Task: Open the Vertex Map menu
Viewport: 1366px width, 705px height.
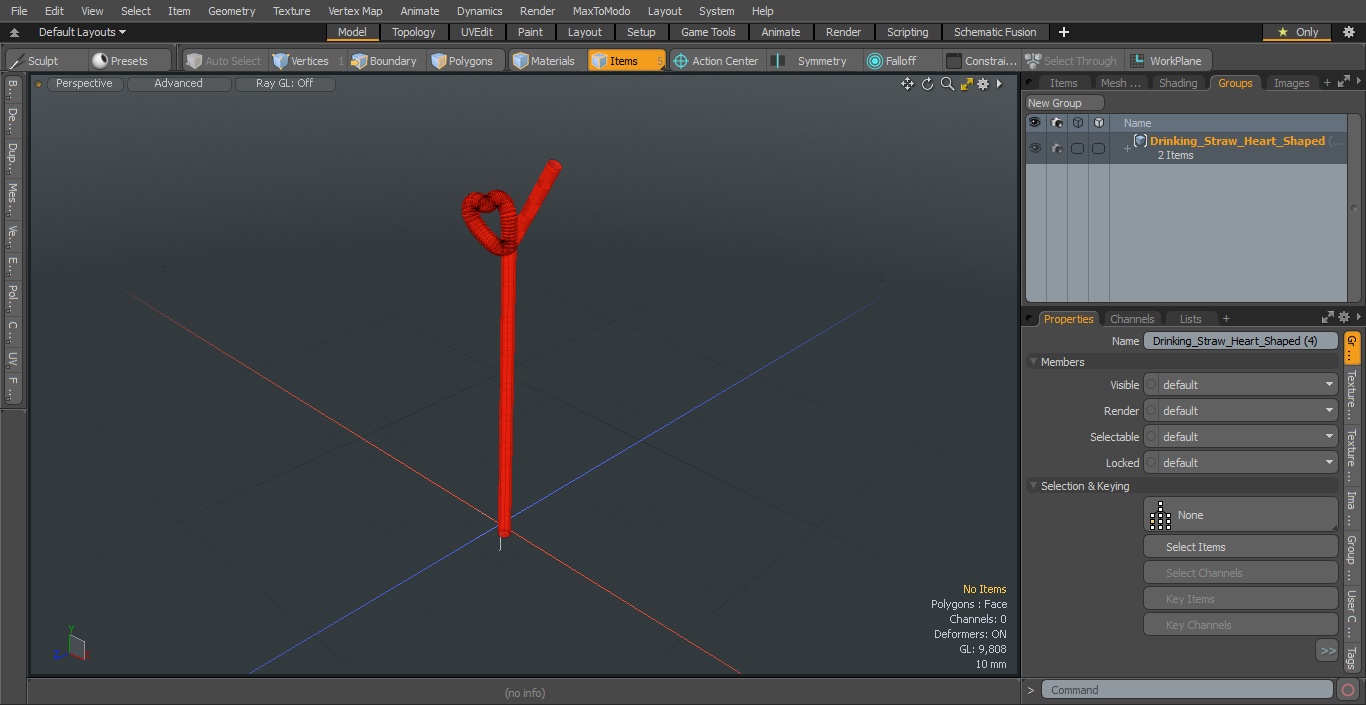Action: [355, 11]
